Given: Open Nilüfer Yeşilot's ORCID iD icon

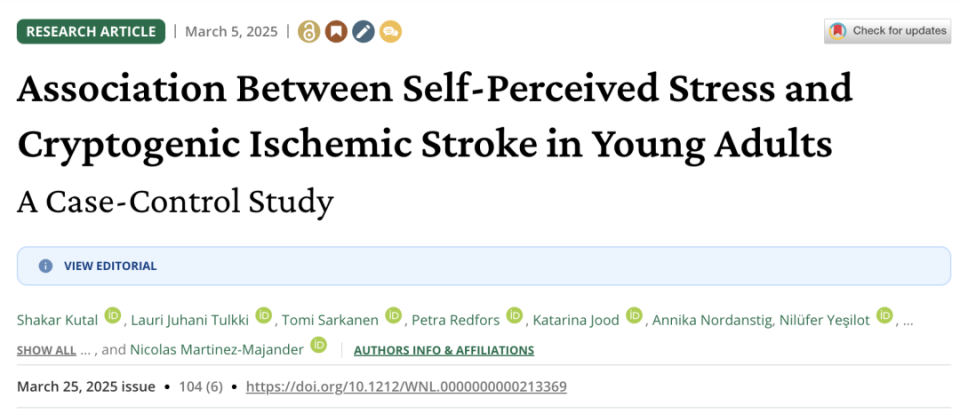Looking at the screenshot, I should pos(885,315).
